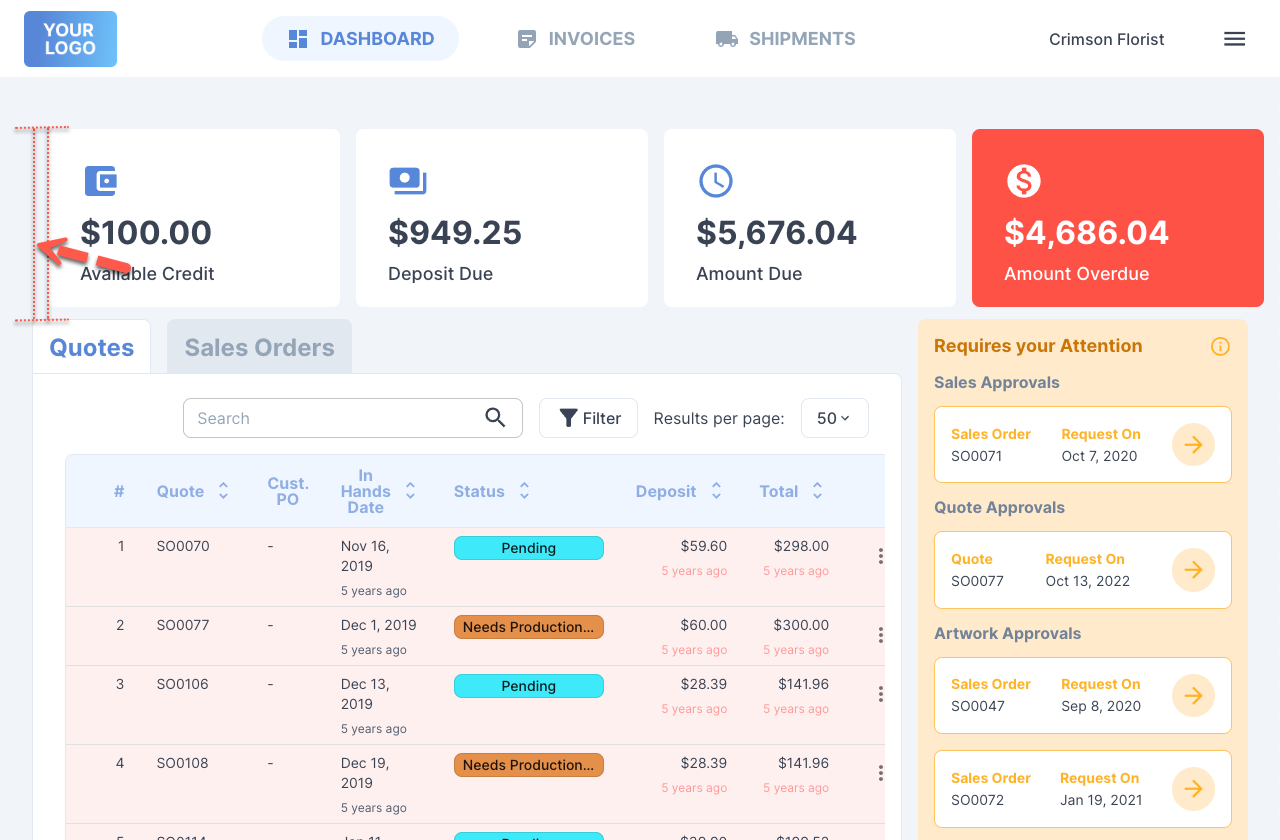This screenshot has width=1280, height=840.
Task: Go to the Invoices page
Action: click(576, 39)
